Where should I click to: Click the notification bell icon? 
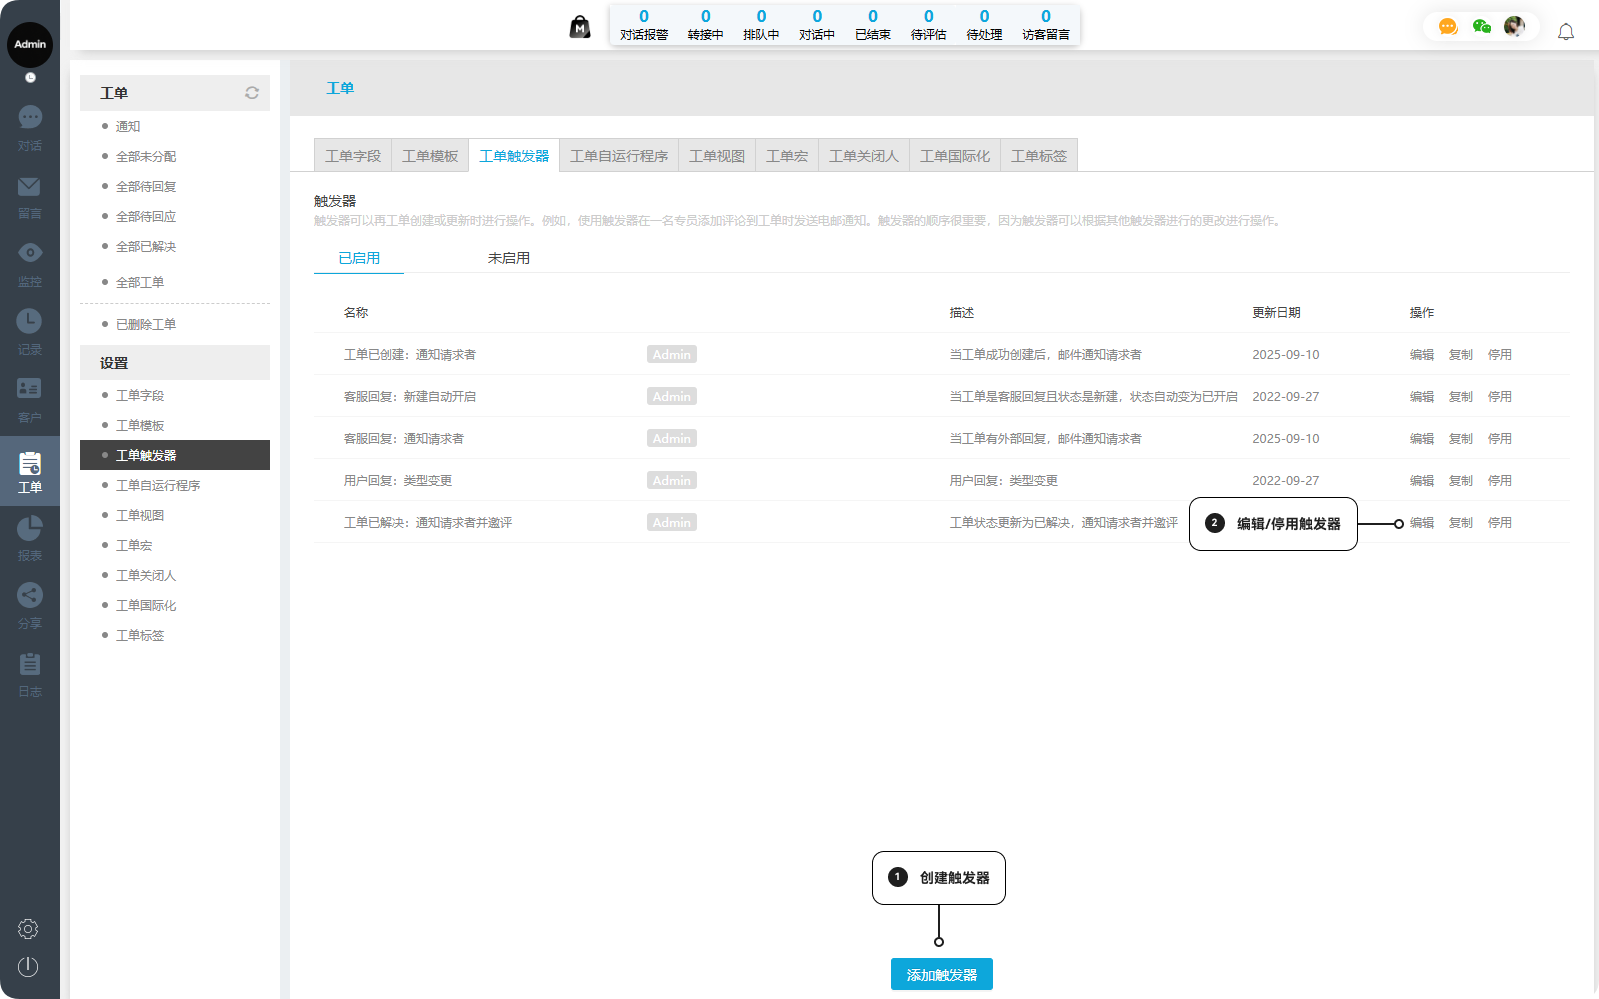(1565, 32)
